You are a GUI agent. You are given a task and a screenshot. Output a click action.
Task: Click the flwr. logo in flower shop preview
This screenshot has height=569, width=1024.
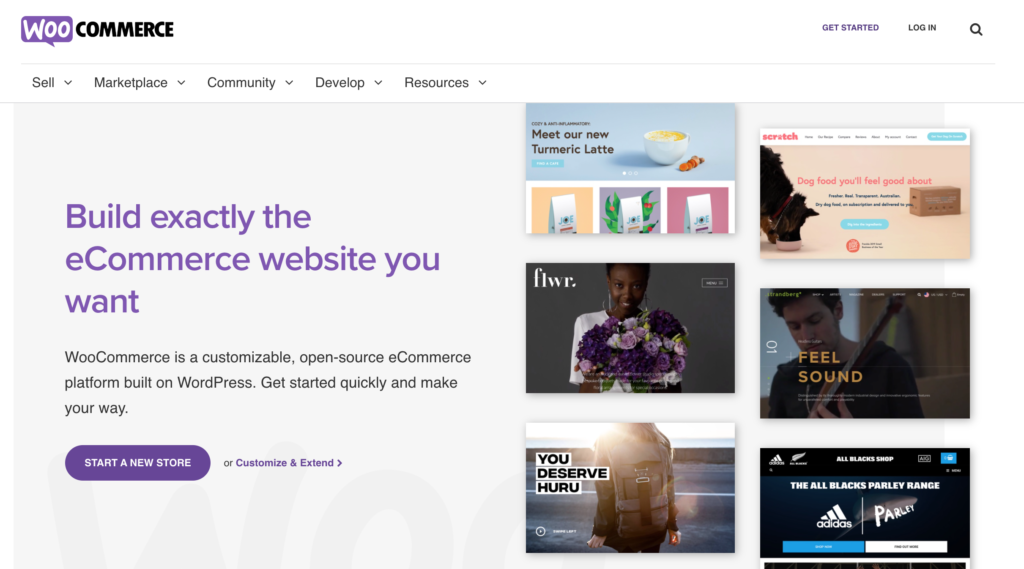point(555,280)
